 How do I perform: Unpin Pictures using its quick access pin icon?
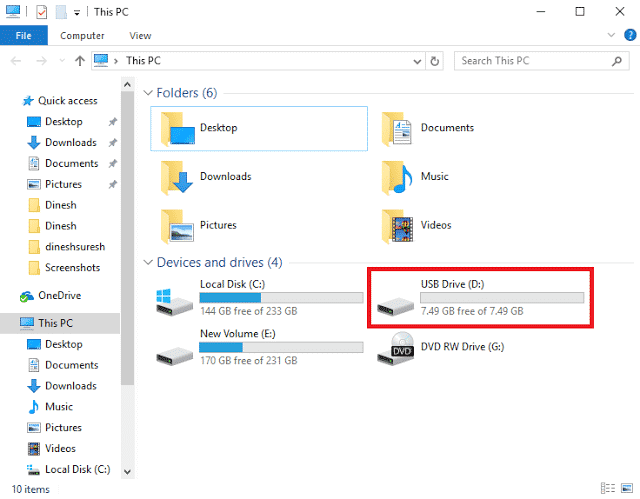pyautogui.click(x=113, y=184)
